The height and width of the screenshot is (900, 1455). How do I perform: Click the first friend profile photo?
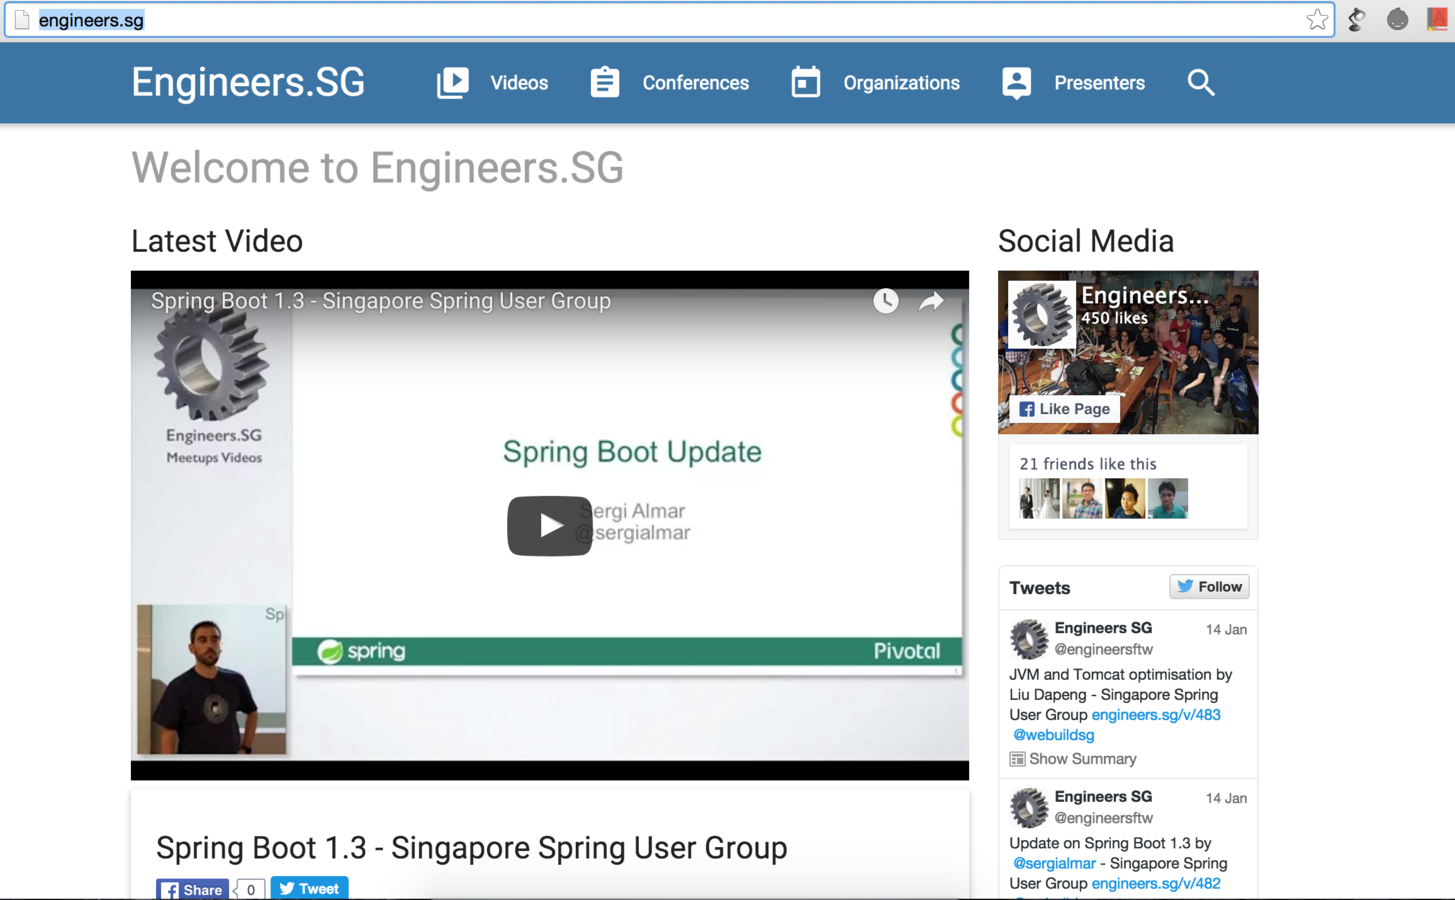pyautogui.click(x=1039, y=498)
